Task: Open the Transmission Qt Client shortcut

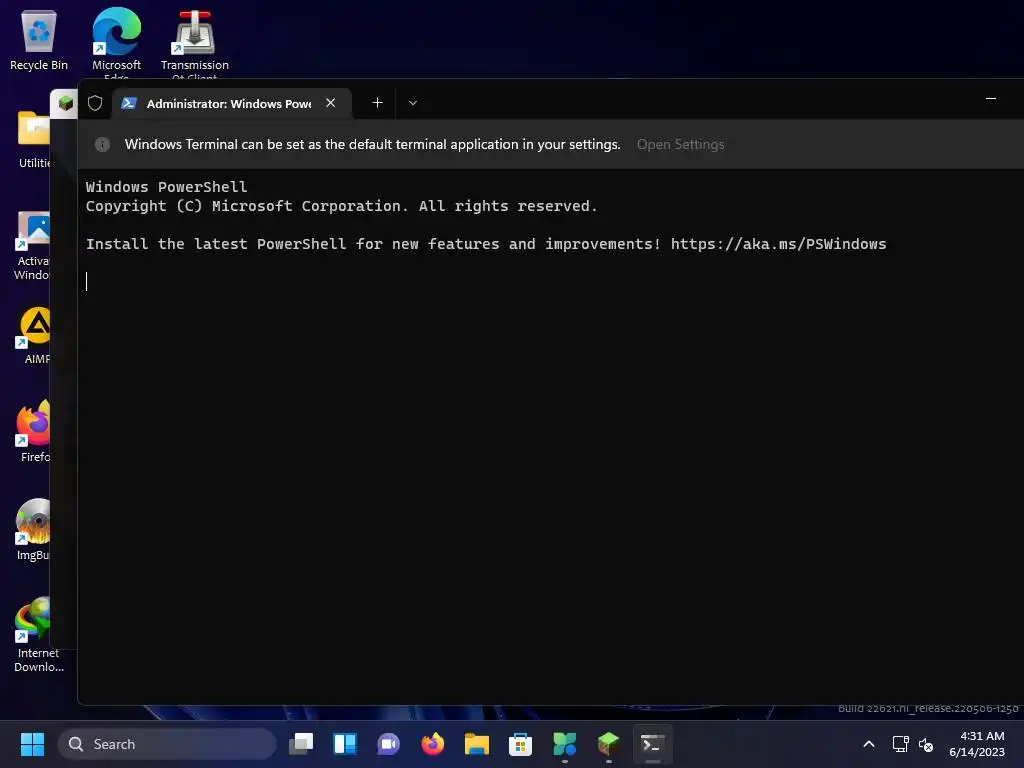Action: [x=195, y=40]
